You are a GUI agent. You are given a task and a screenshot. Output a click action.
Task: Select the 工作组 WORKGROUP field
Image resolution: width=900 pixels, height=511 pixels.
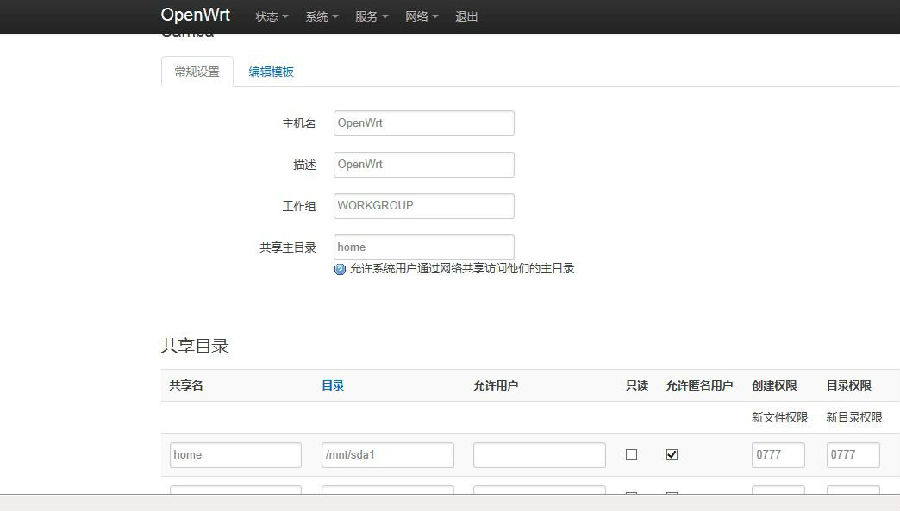pyautogui.click(x=424, y=206)
